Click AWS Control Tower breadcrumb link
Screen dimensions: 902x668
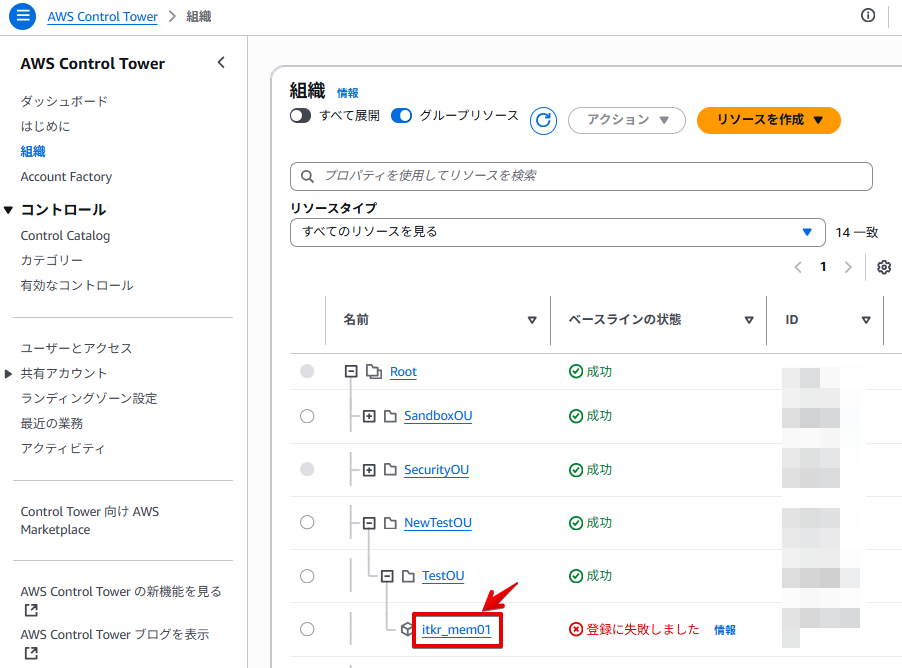coord(102,17)
